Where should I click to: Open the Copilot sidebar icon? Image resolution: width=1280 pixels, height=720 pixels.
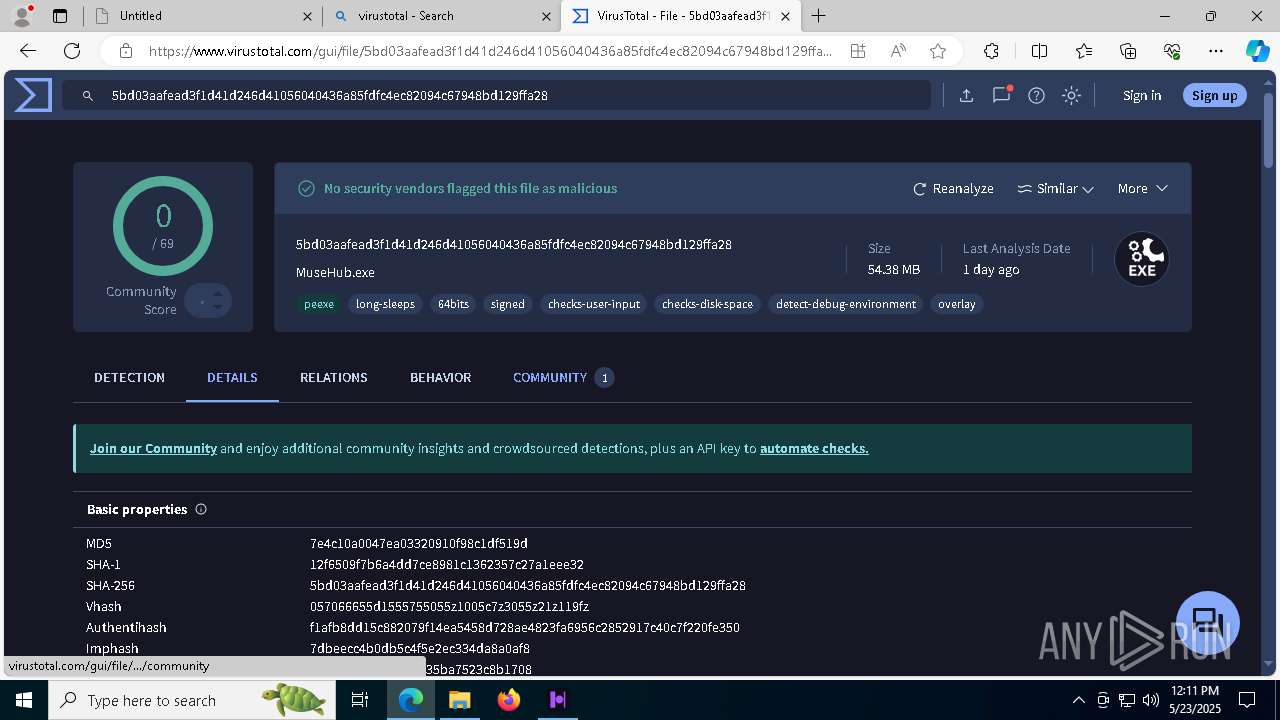[1257, 51]
